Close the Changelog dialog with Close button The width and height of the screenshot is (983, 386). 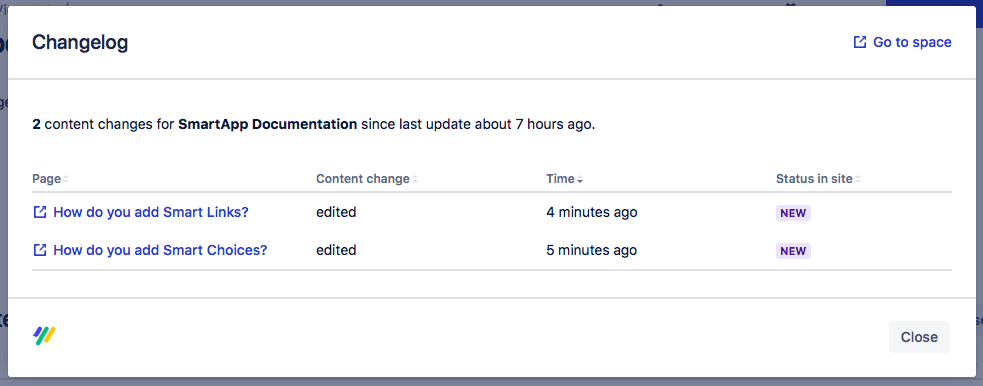(919, 337)
